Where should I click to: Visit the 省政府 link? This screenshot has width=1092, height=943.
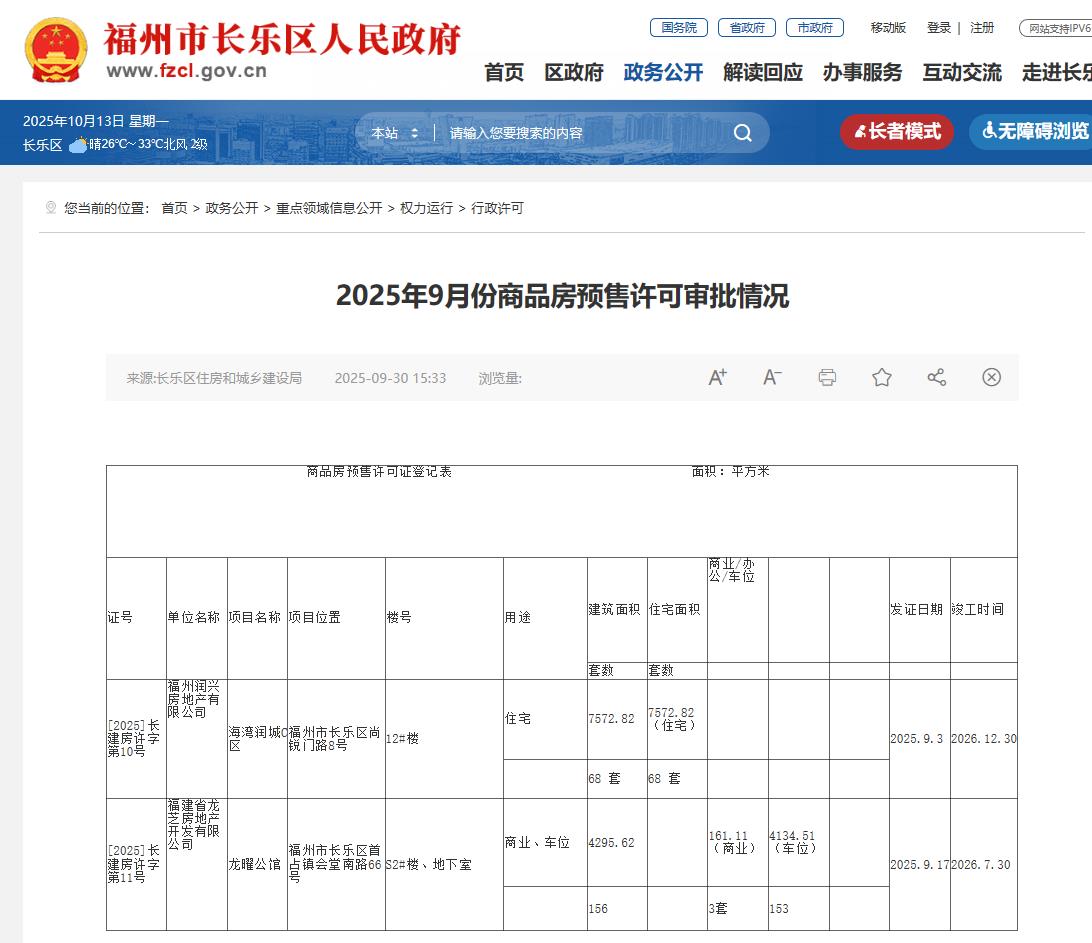(746, 28)
